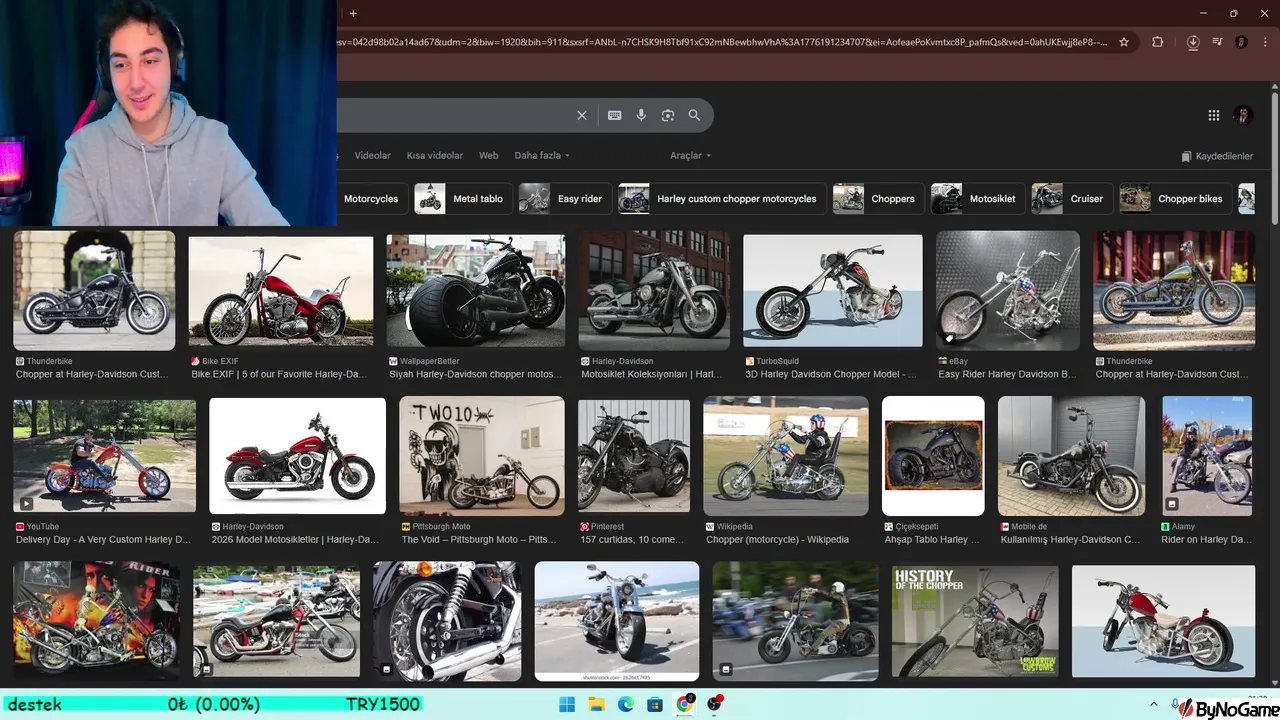Viewport: 1280px width, 720px height.
Task: Open 'Rider on Harley Da...' Alamy caption
Action: coord(1206,539)
